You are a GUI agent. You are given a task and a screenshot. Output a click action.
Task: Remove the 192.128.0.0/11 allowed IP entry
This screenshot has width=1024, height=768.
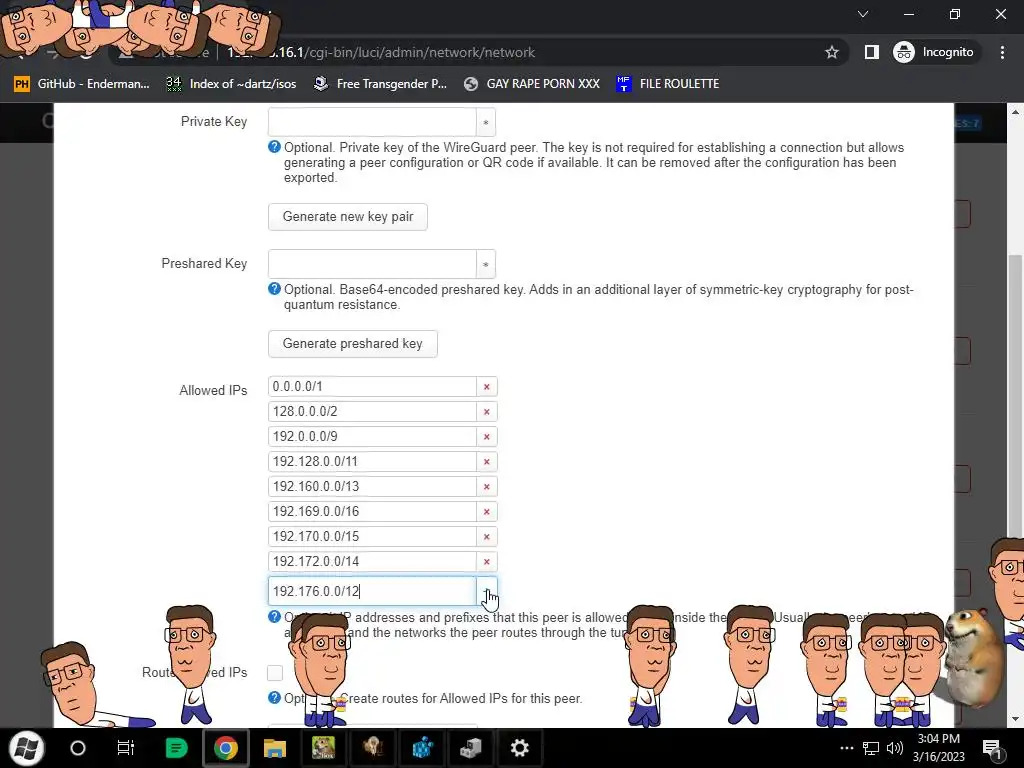pyautogui.click(x=487, y=462)
